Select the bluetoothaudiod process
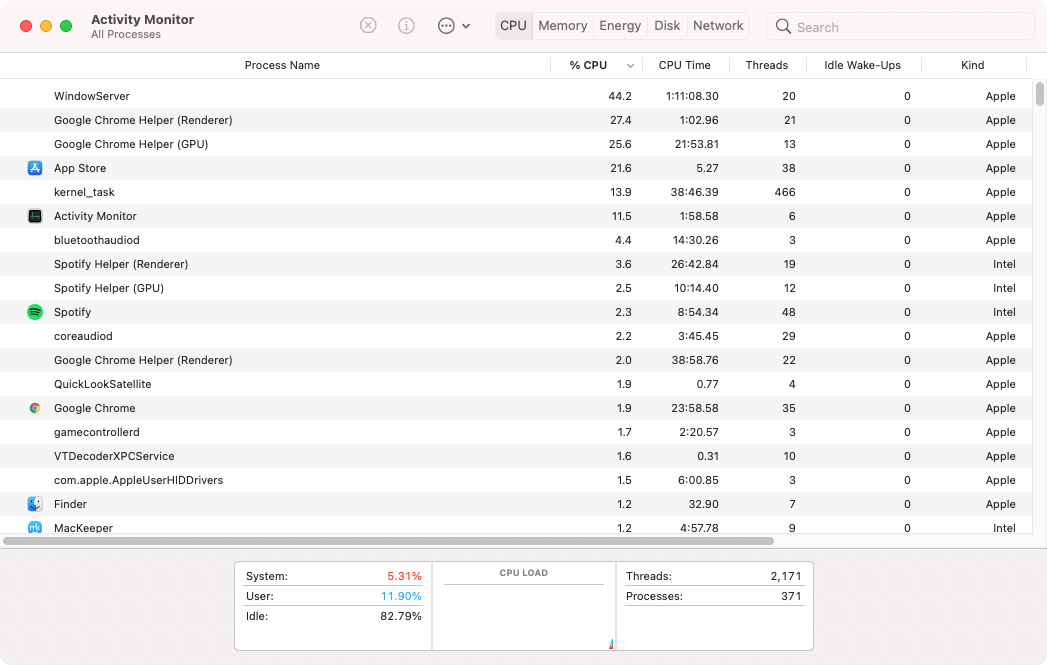The height and width of the screenshot is (665, 1047). coord(514,240)
